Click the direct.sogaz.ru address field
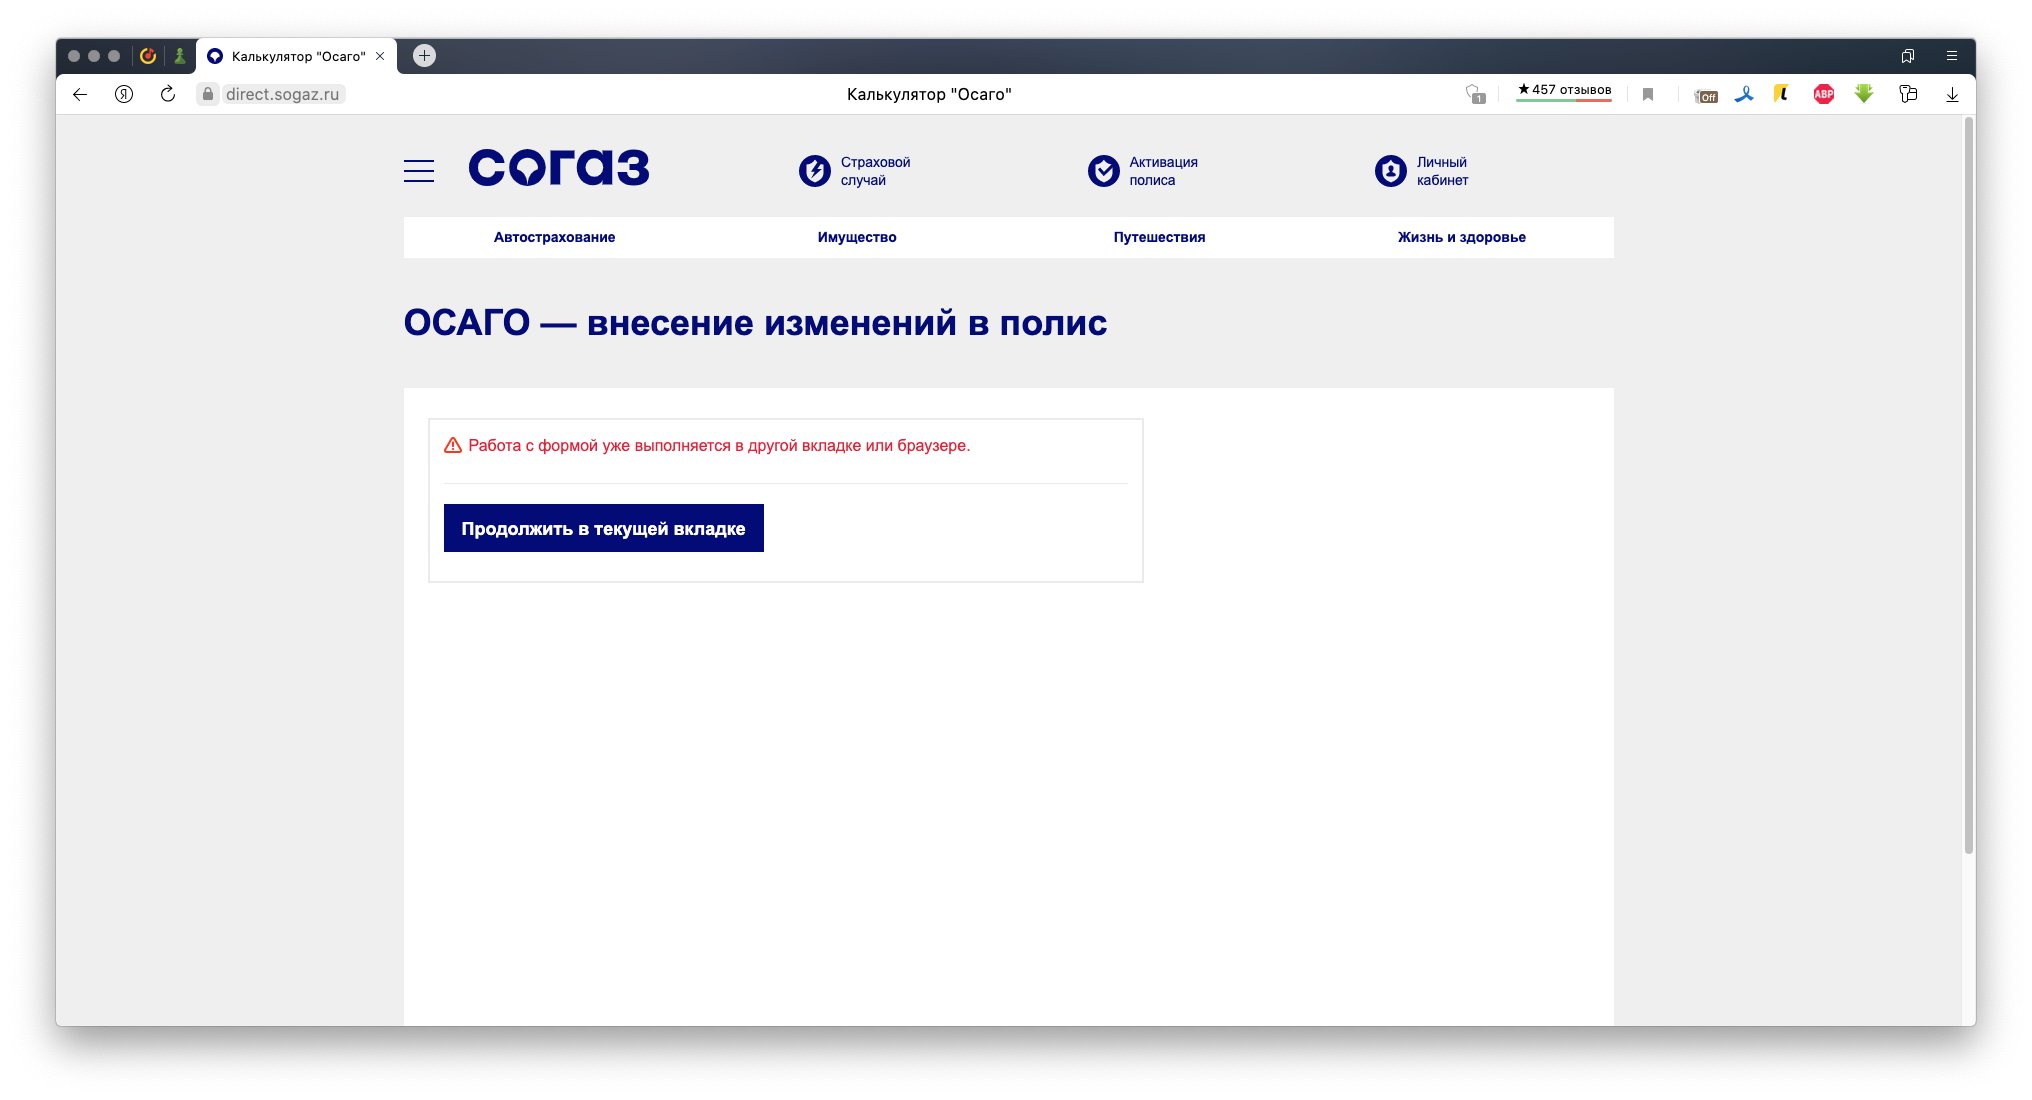The image size is (2032, 1100). [282, 94]
